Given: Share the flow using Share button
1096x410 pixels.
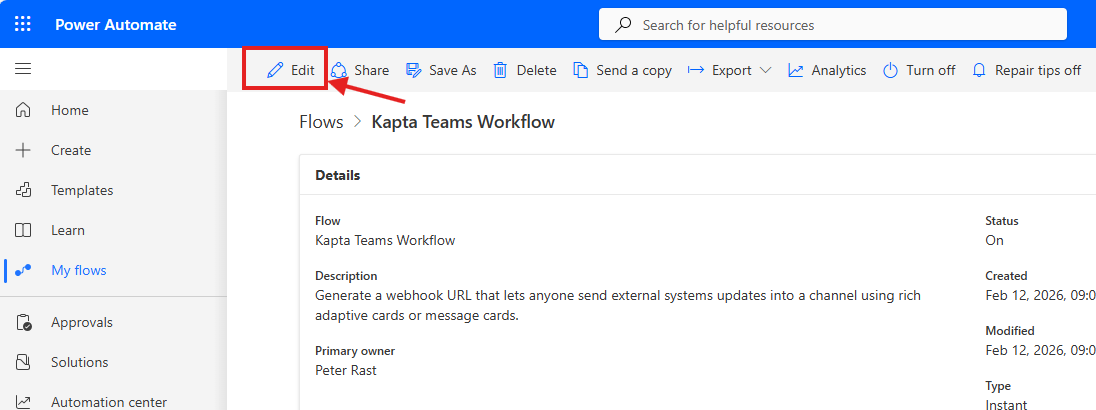Looking at the screenshot, I should 359,70.
